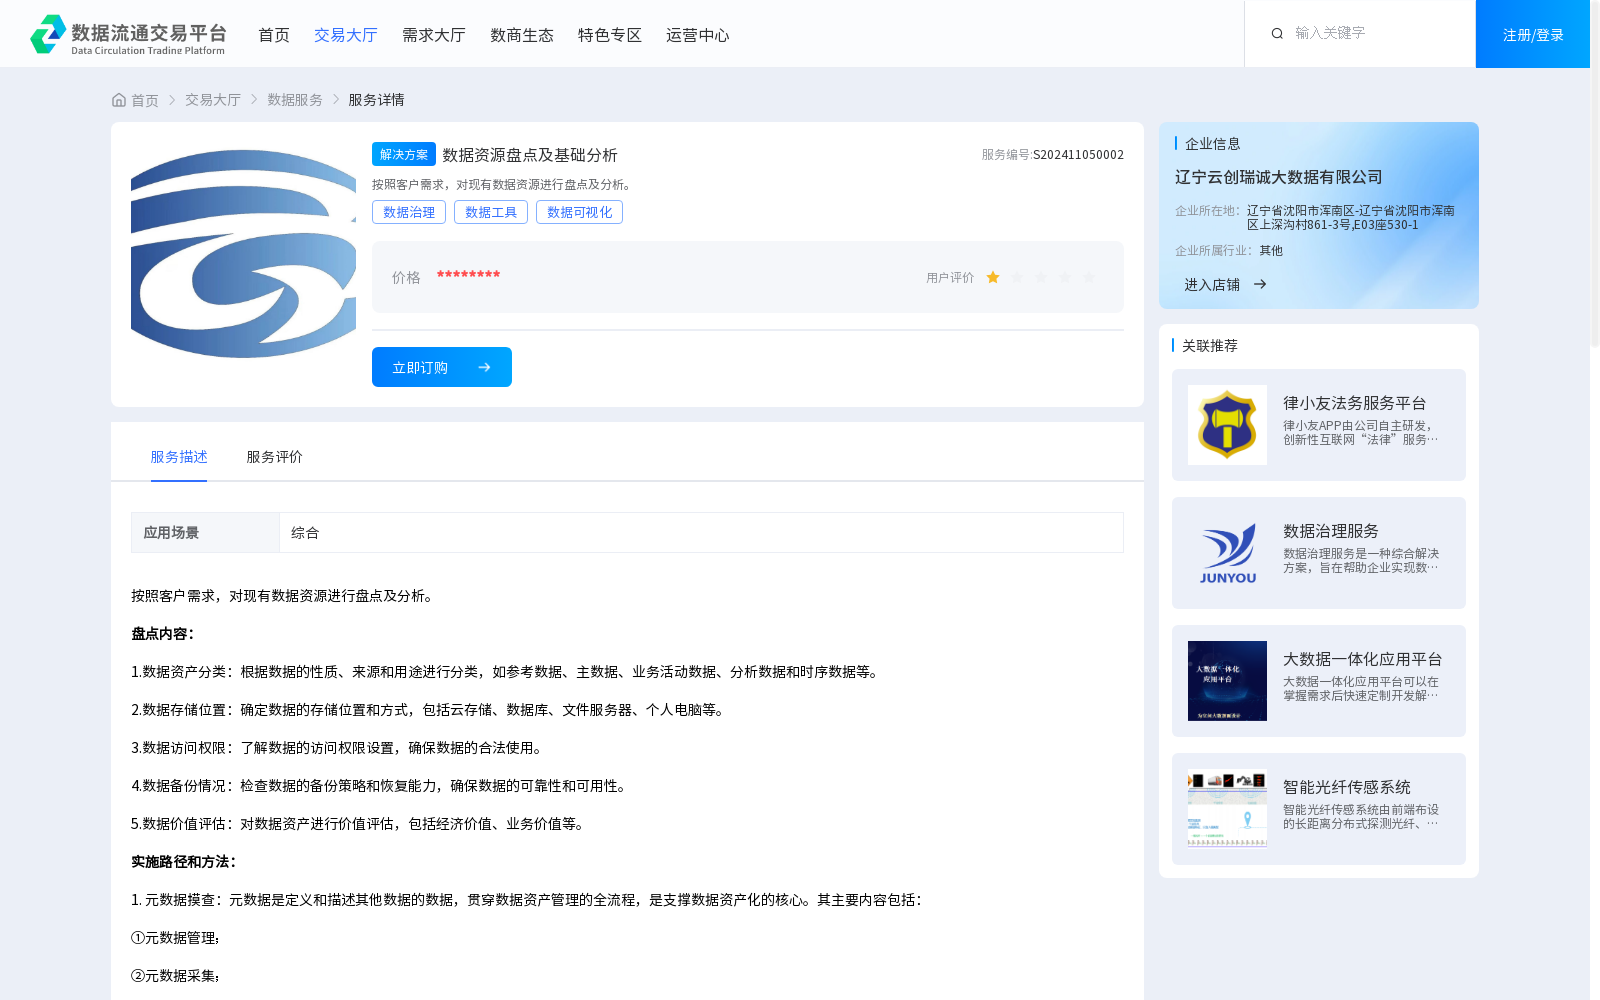Open 数商生态 in the navigation bar

[522, 35]
